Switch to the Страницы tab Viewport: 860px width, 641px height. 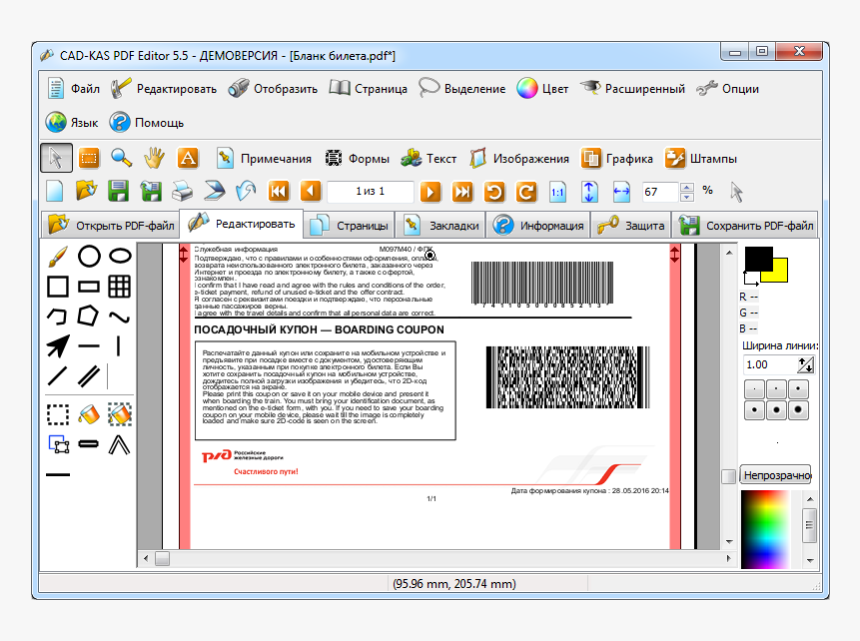click(349, 226)
